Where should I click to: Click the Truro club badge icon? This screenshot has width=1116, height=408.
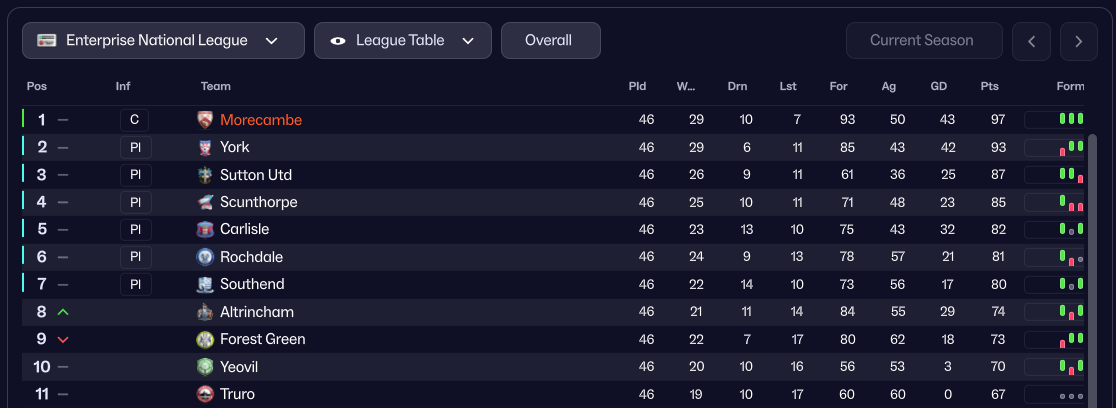[205, 394]
